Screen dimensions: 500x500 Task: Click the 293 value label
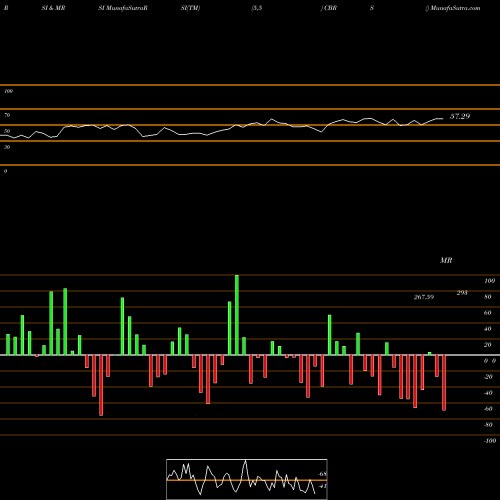click(x=462, y=293)
